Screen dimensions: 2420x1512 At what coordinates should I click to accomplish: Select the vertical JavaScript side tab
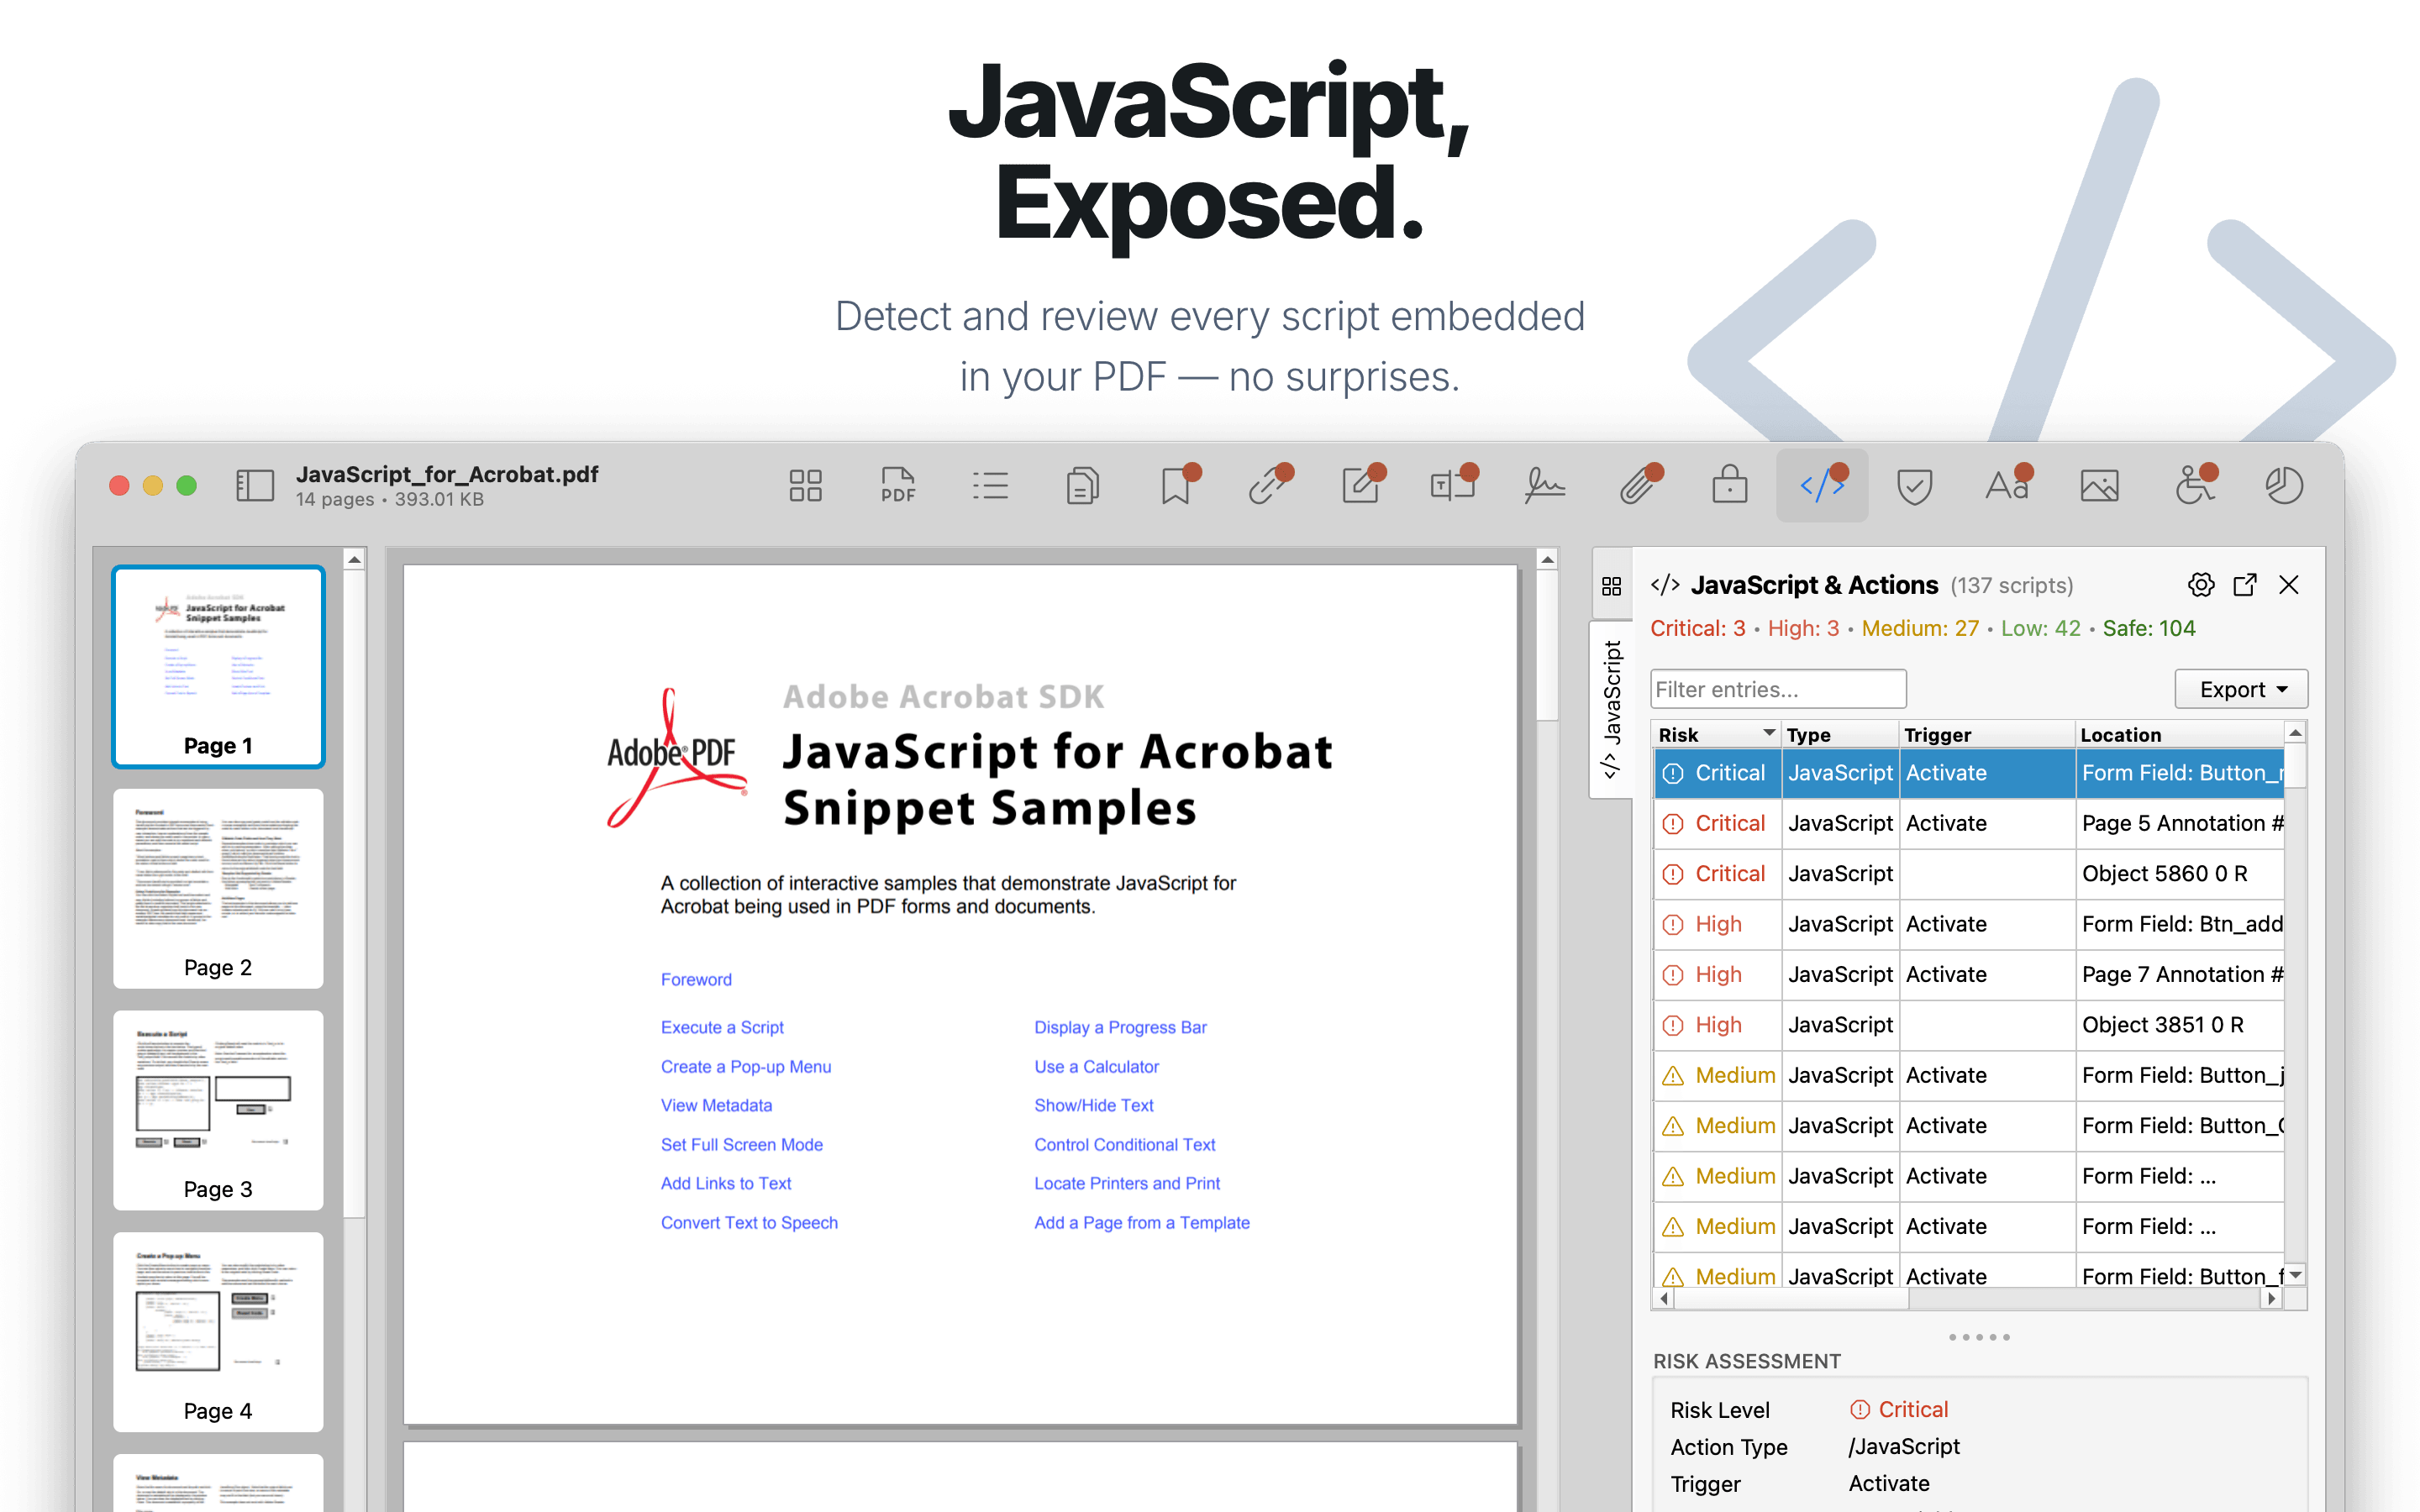tap(1611, 709)
